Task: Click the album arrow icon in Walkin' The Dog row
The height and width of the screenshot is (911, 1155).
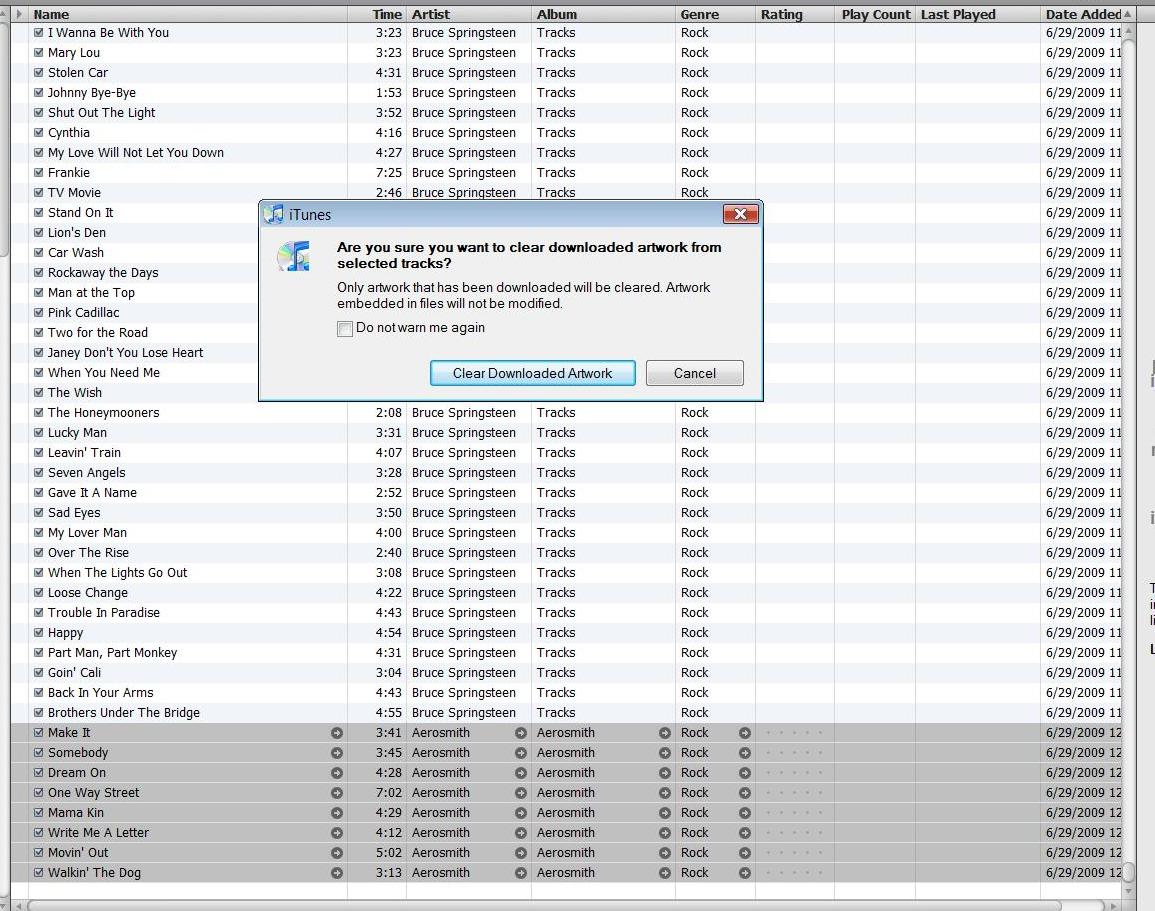Action: click(x=664, y=873)
